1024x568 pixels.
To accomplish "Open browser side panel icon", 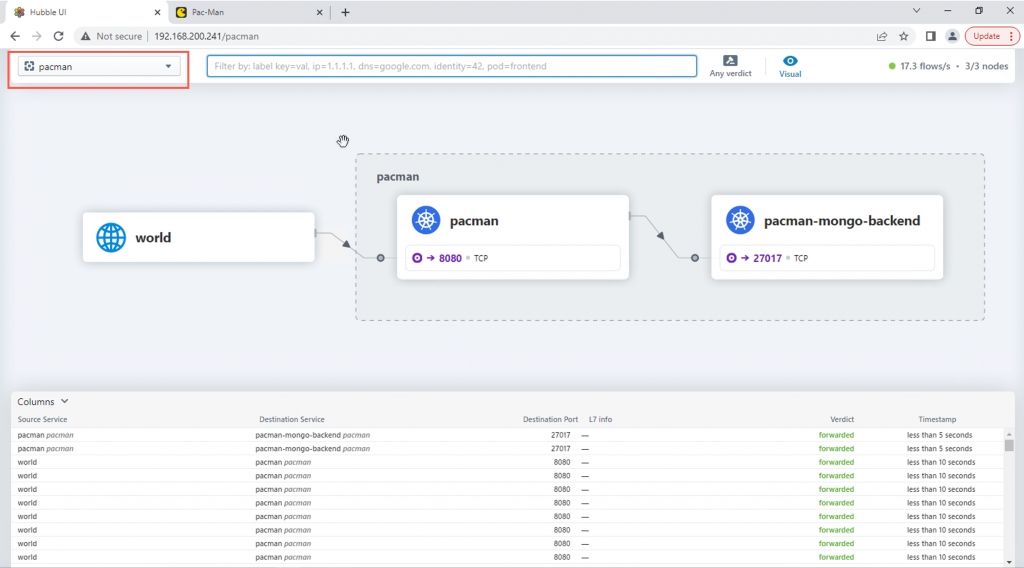I will coord(931,37).
